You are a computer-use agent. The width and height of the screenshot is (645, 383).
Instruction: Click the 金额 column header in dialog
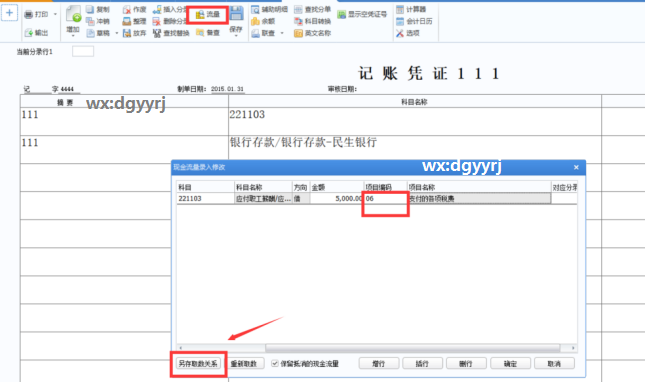click(336, 187)
